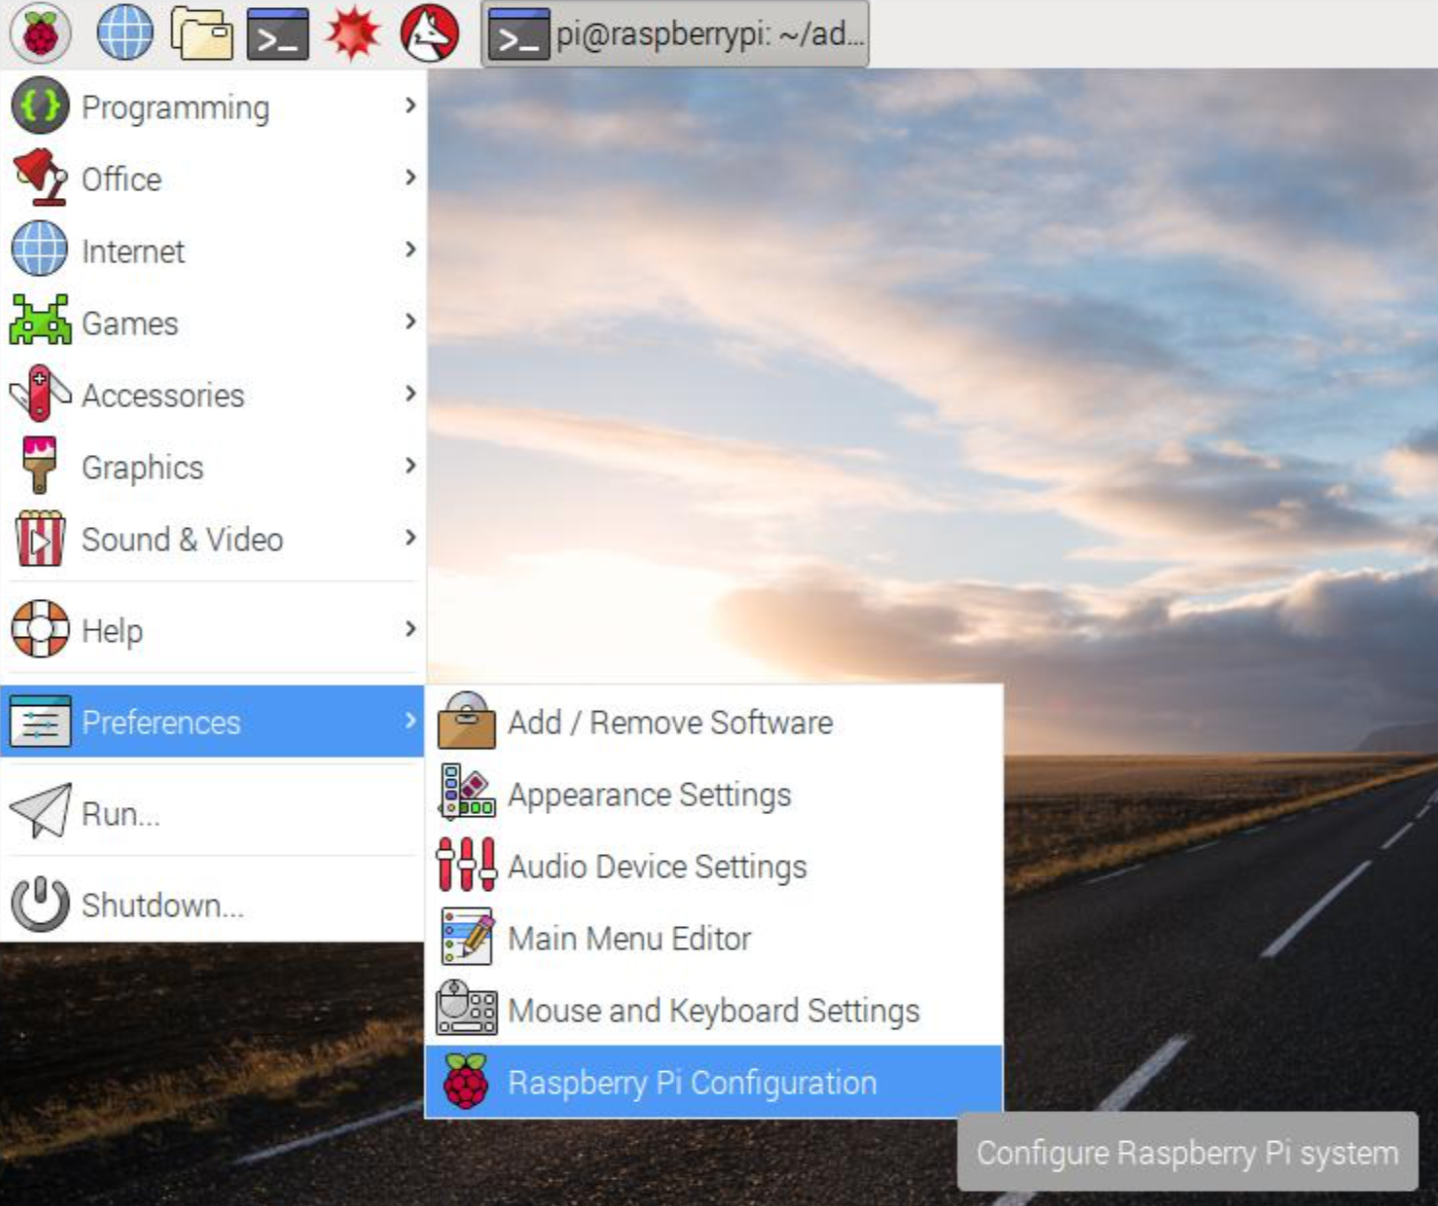Viewport: 1438px width, 1206px height.
Task: Expand the Help submenu arrow
Action: coord(410,629)
